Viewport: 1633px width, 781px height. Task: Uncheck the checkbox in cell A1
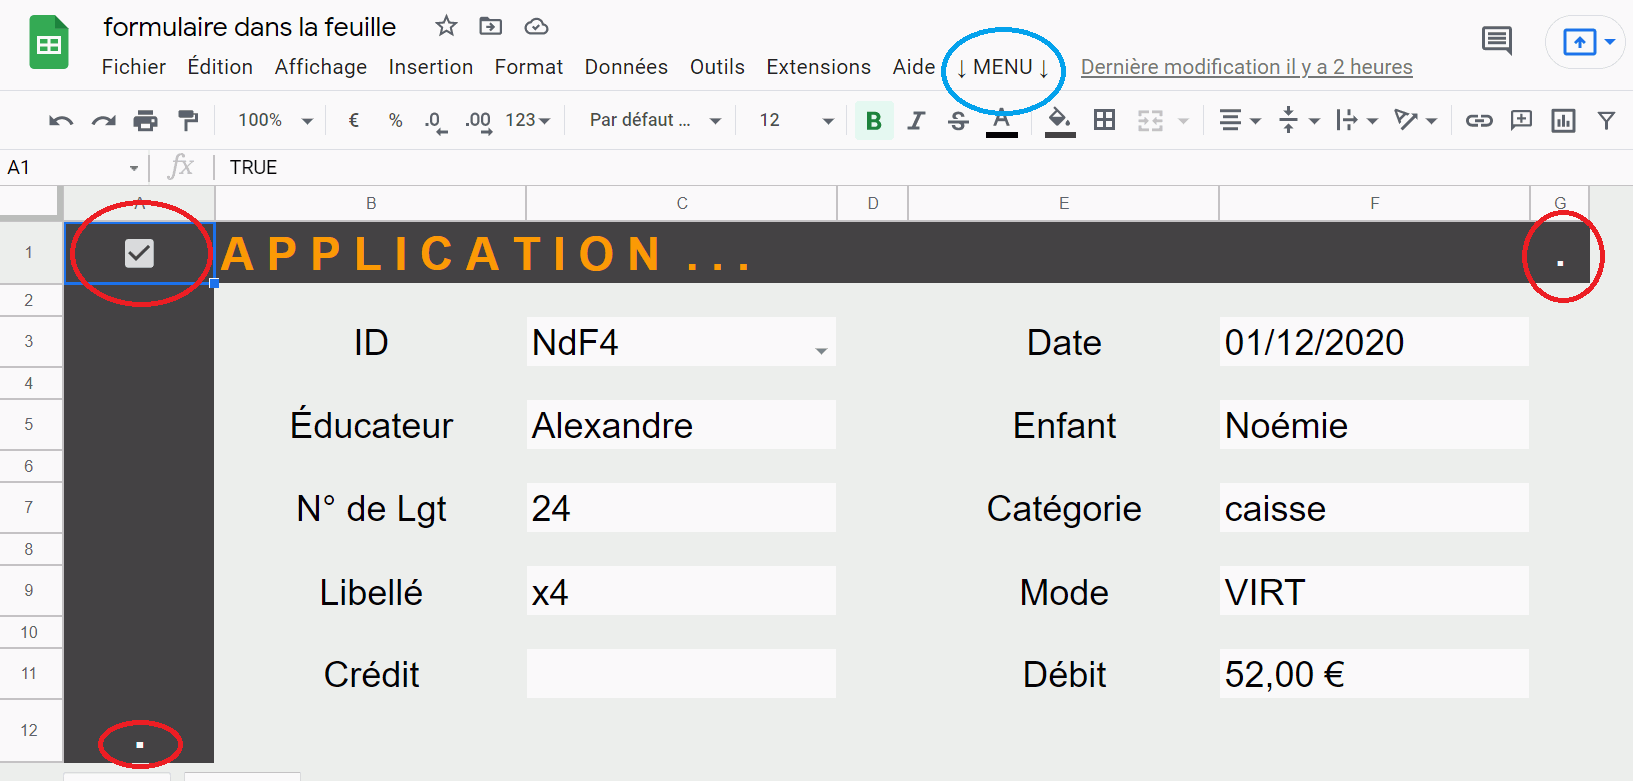click(x=139, y=253)
